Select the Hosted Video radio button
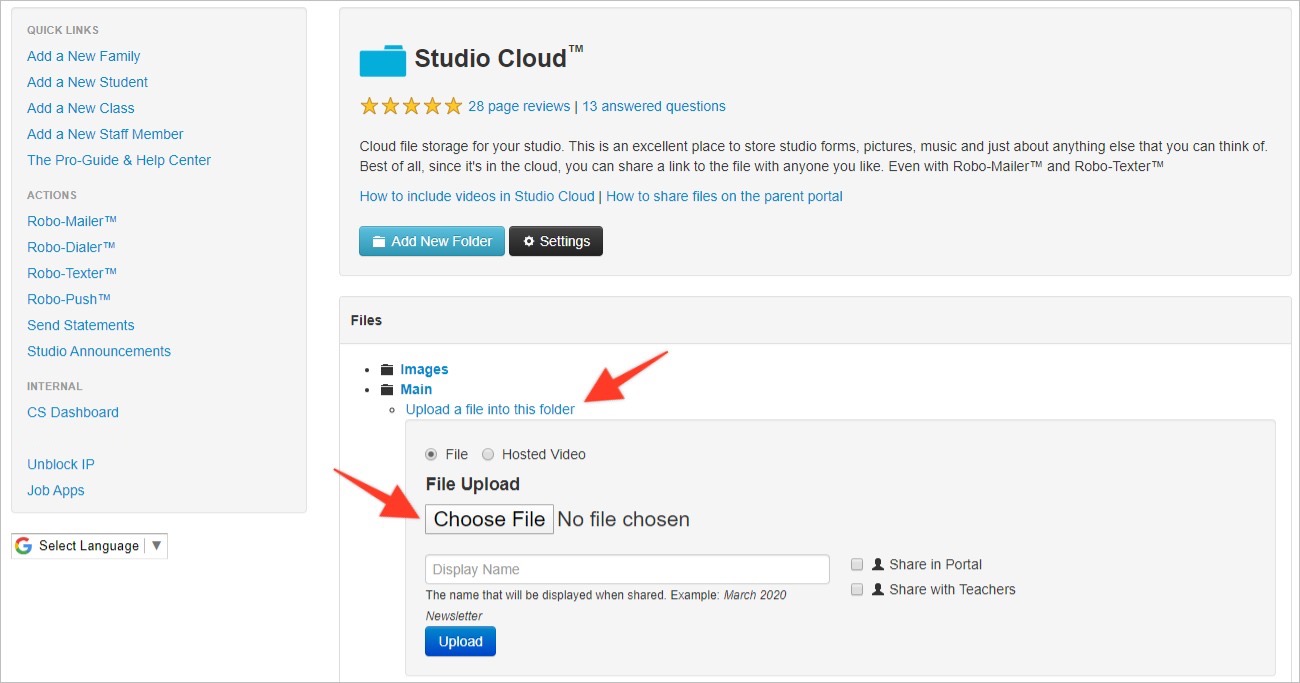The image size is (1300, 683). point(488,454)
